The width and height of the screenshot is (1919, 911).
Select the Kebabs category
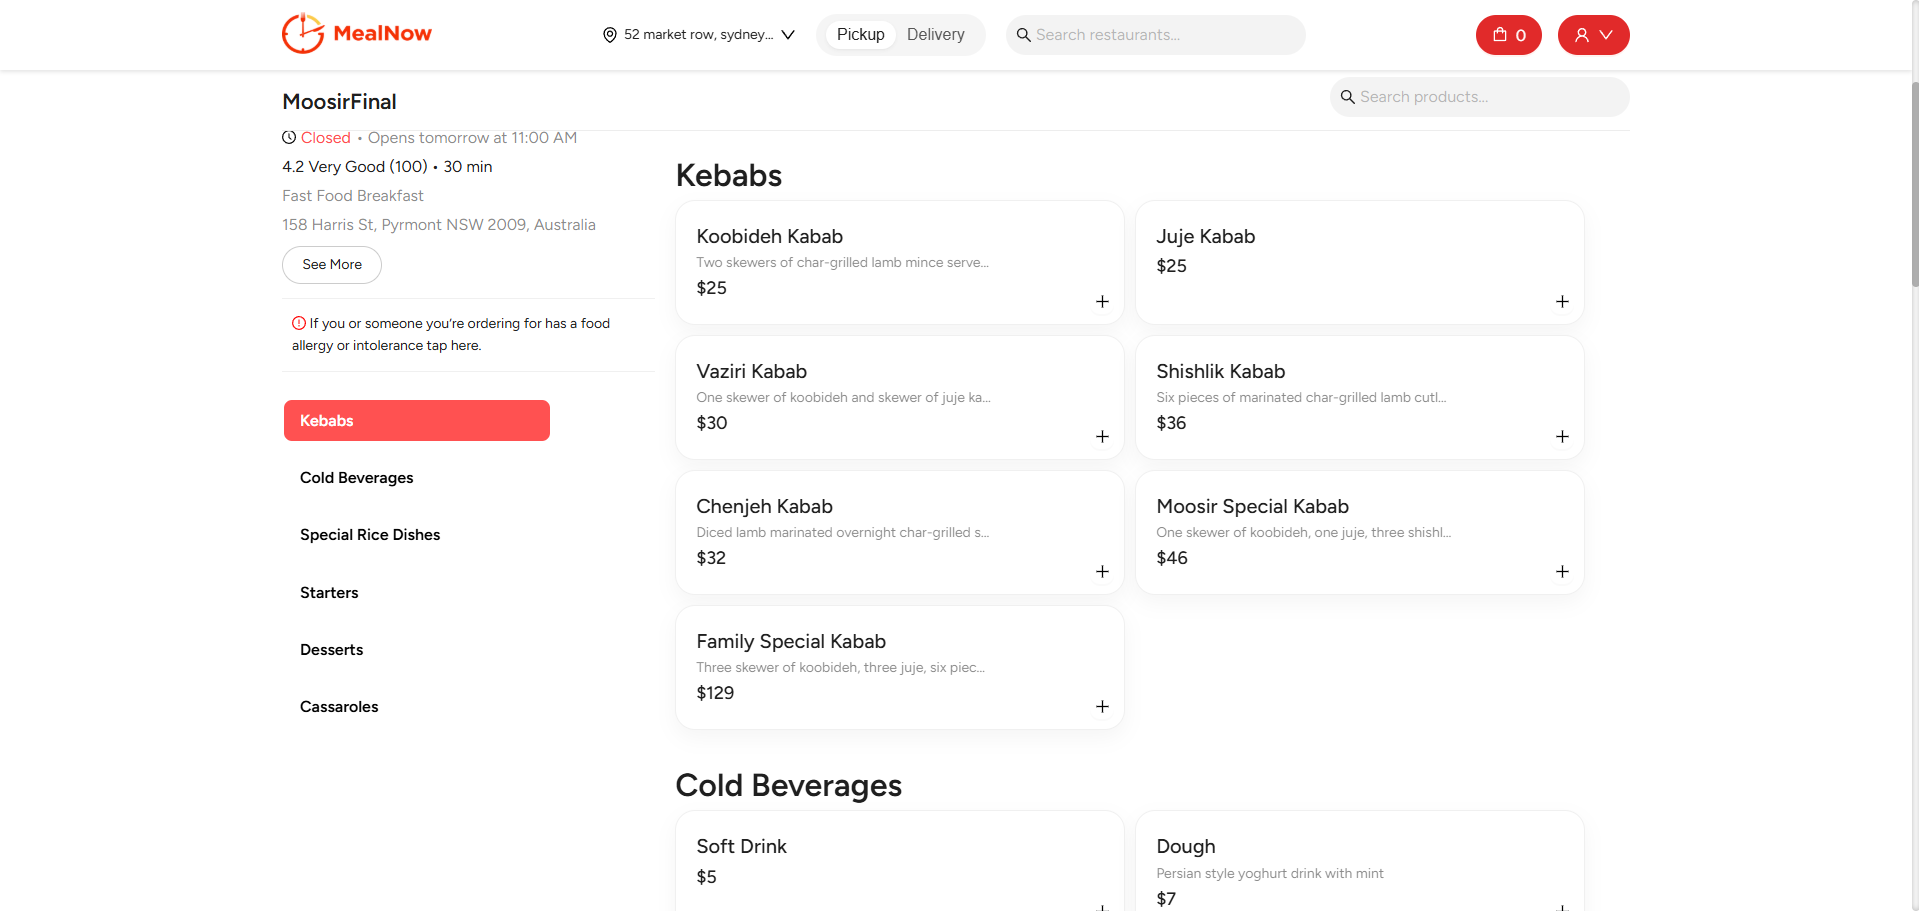click(416, 420)
